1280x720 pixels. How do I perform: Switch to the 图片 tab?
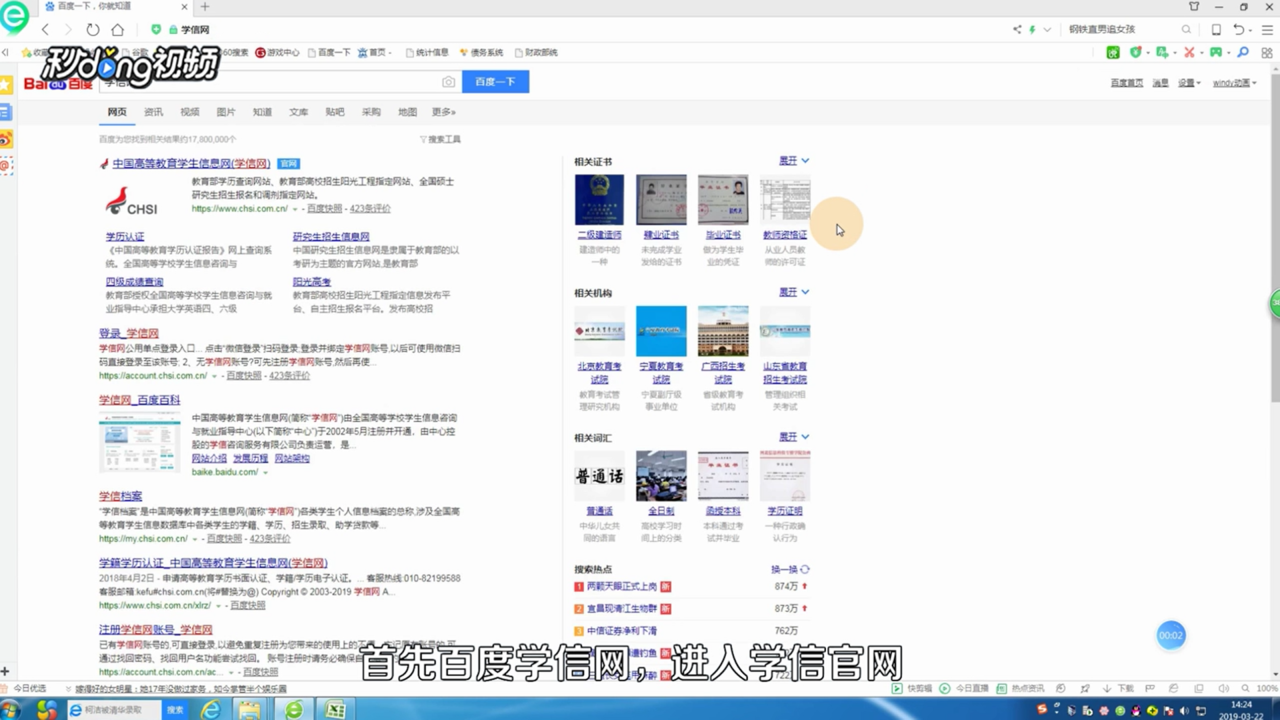(226, 112)
